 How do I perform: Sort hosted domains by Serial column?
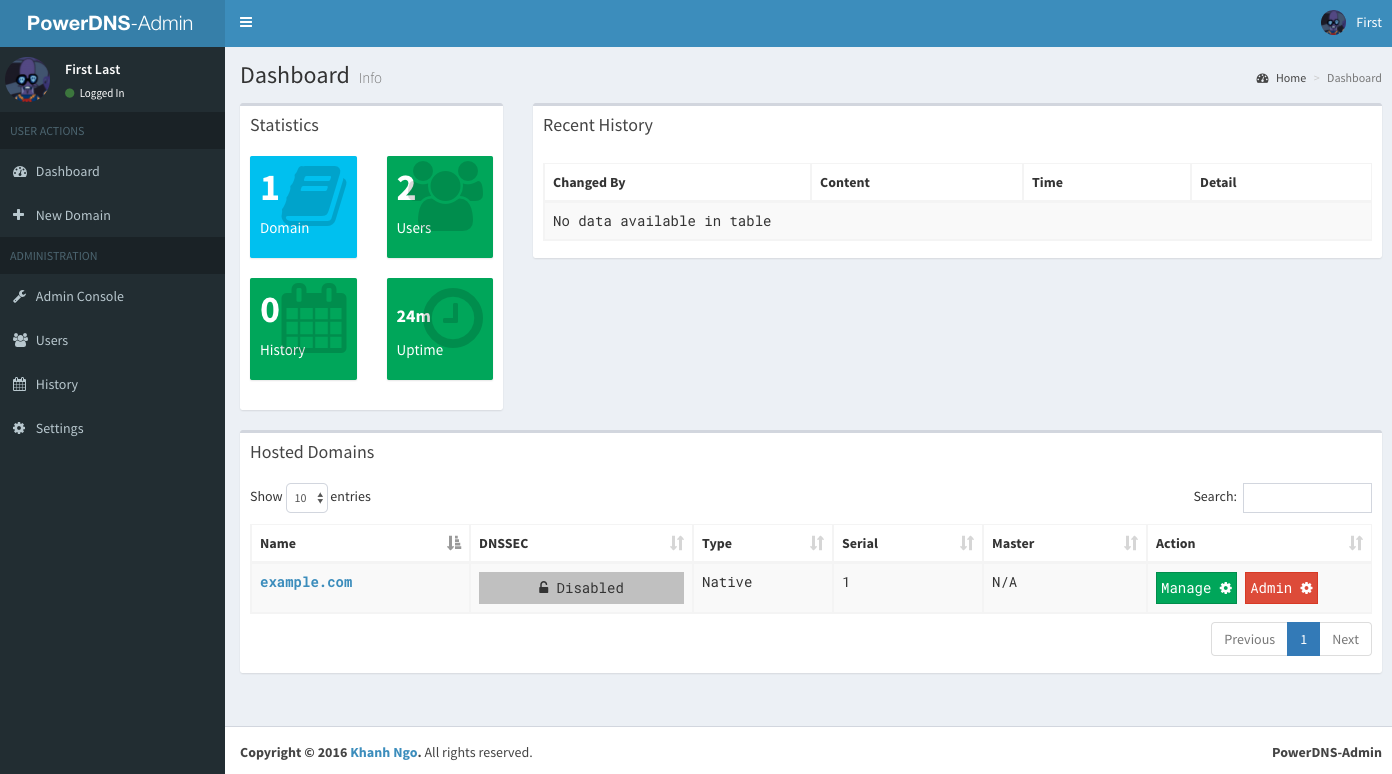point(907,543)
